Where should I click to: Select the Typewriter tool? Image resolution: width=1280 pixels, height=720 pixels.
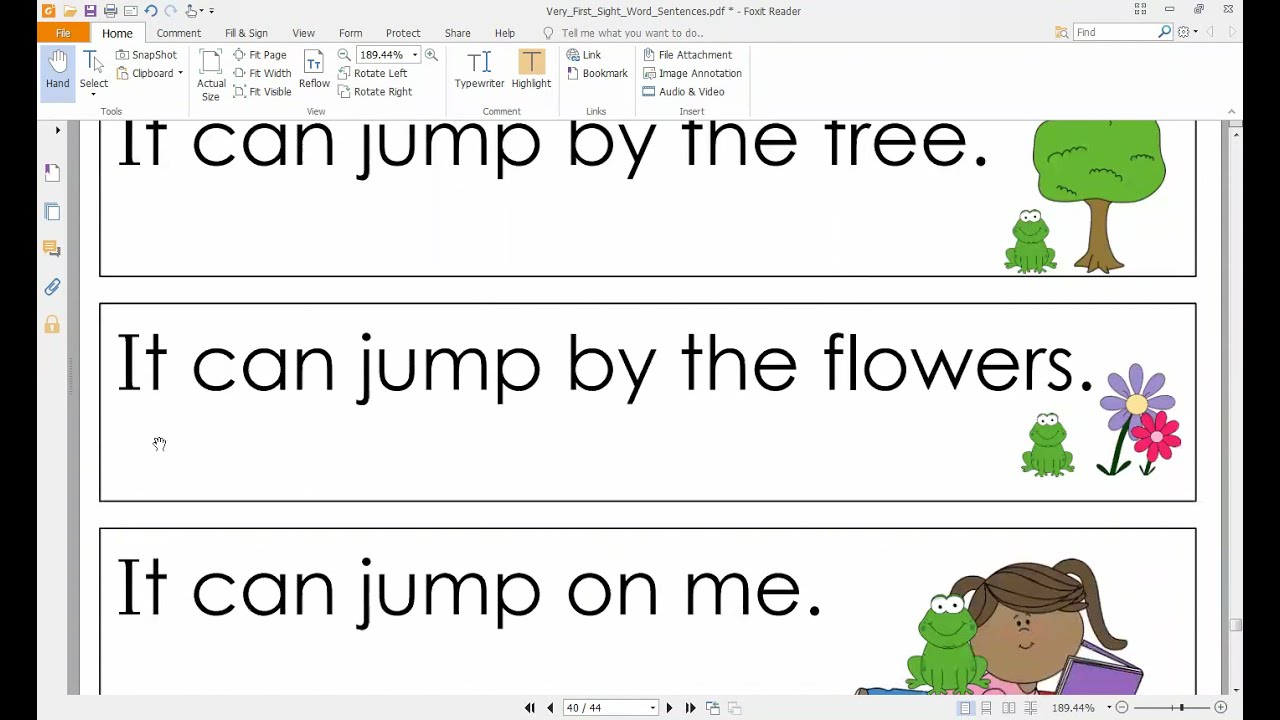480,70
